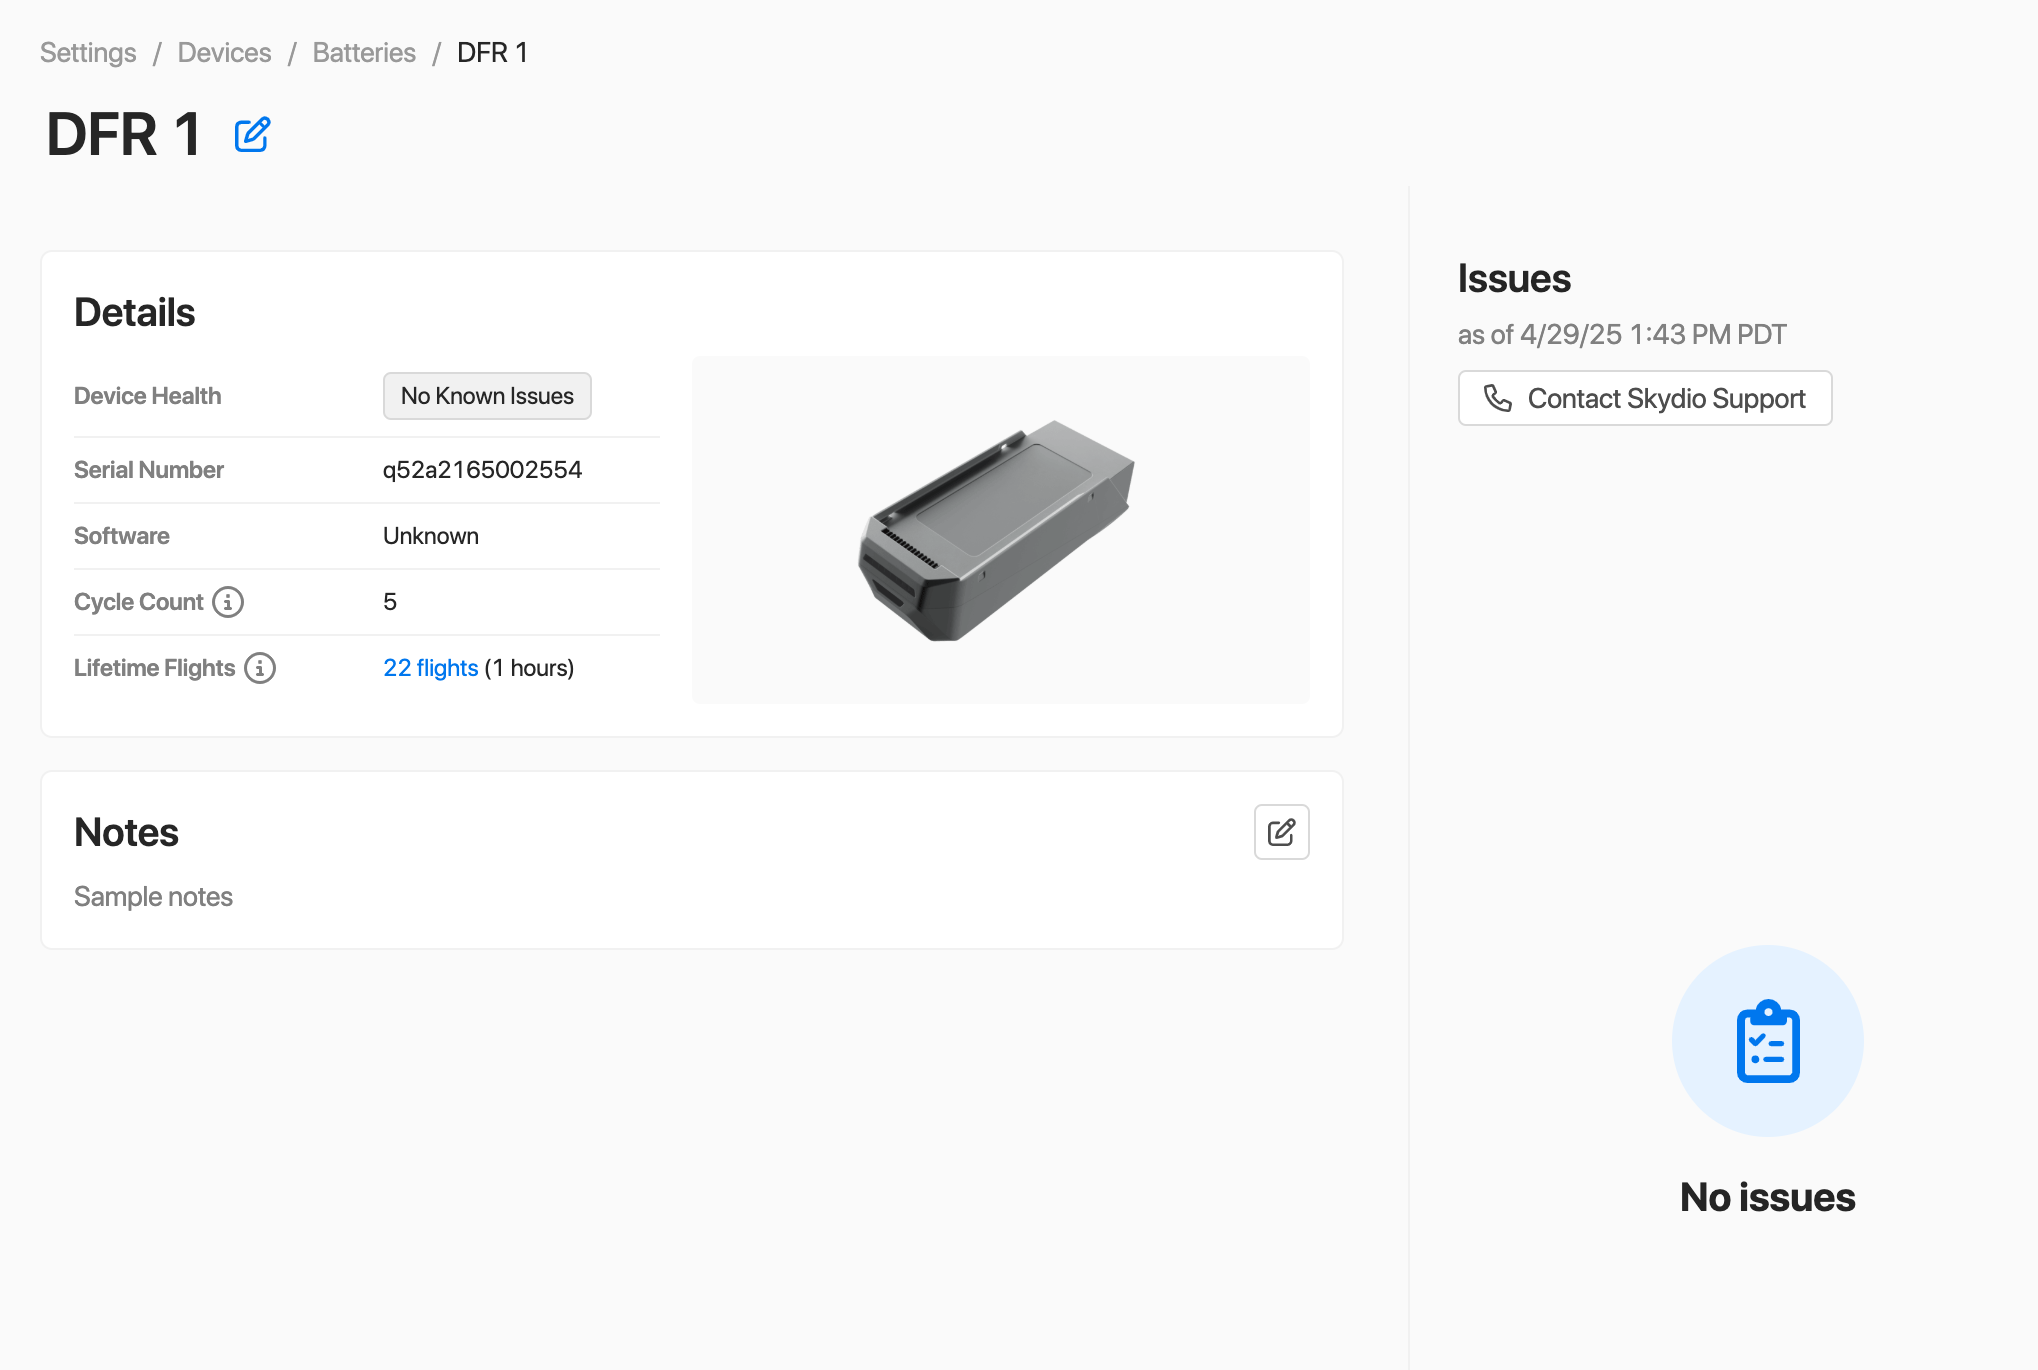Click the No Known Issues health badge
The width and height of the screenshot is (2038, 1370).
487,396
